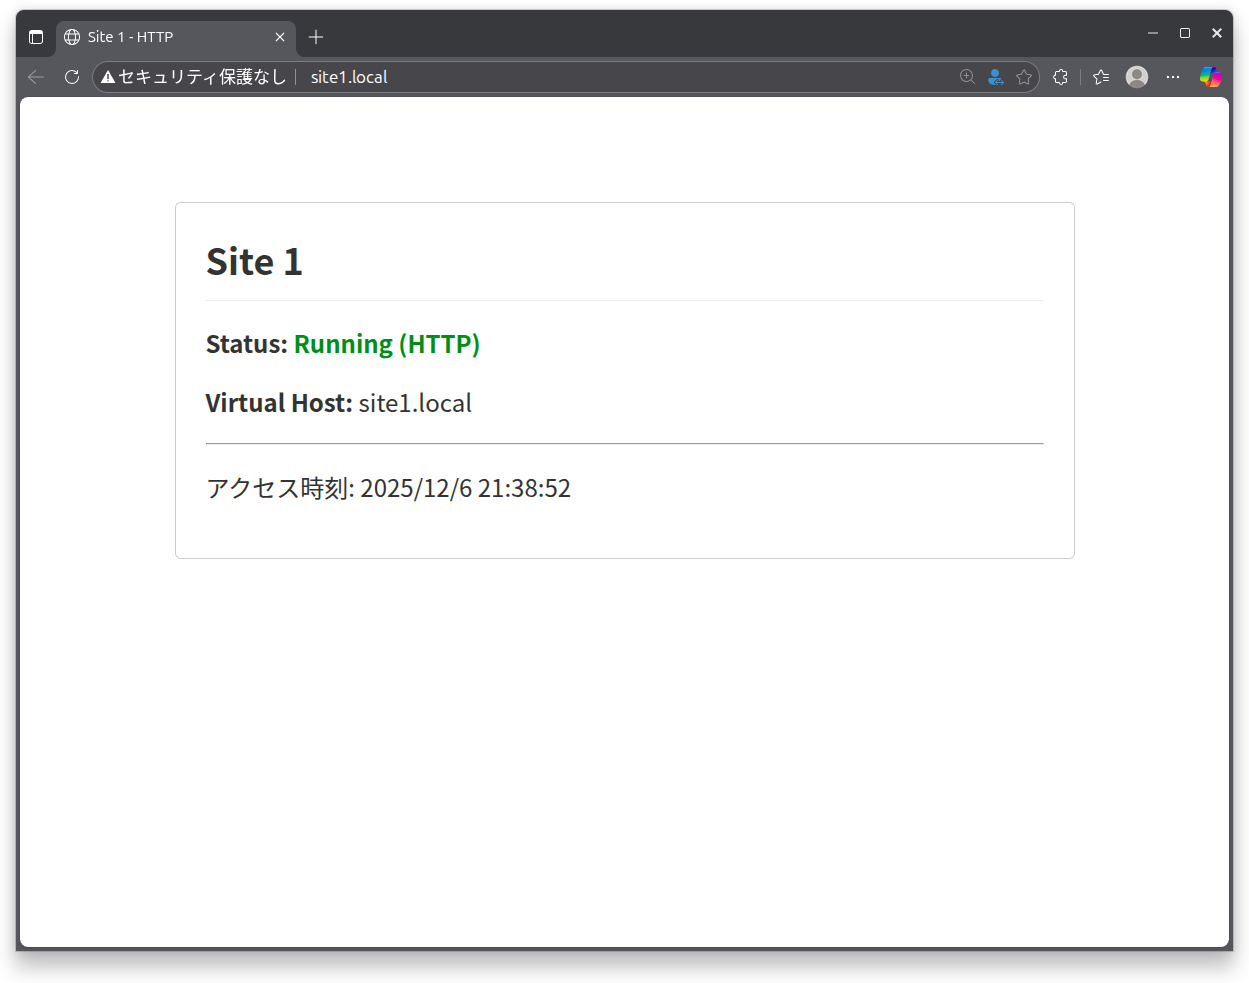Click the blue profile-switch person icon

(x=995, y=77)
